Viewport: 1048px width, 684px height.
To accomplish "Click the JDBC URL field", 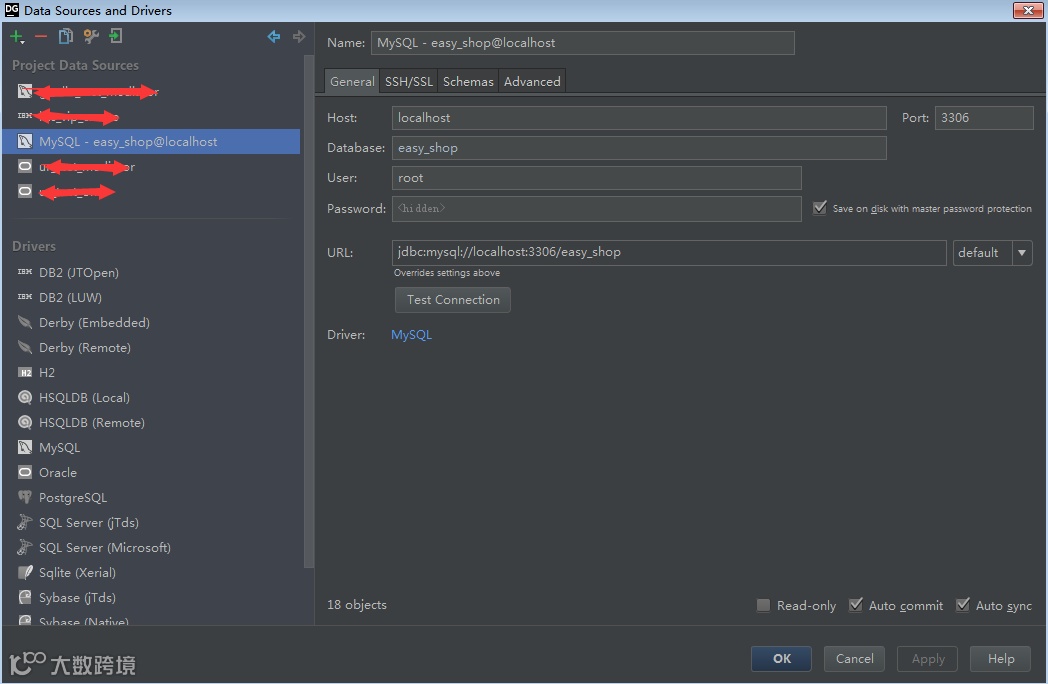I will click(x=669, y=253).
